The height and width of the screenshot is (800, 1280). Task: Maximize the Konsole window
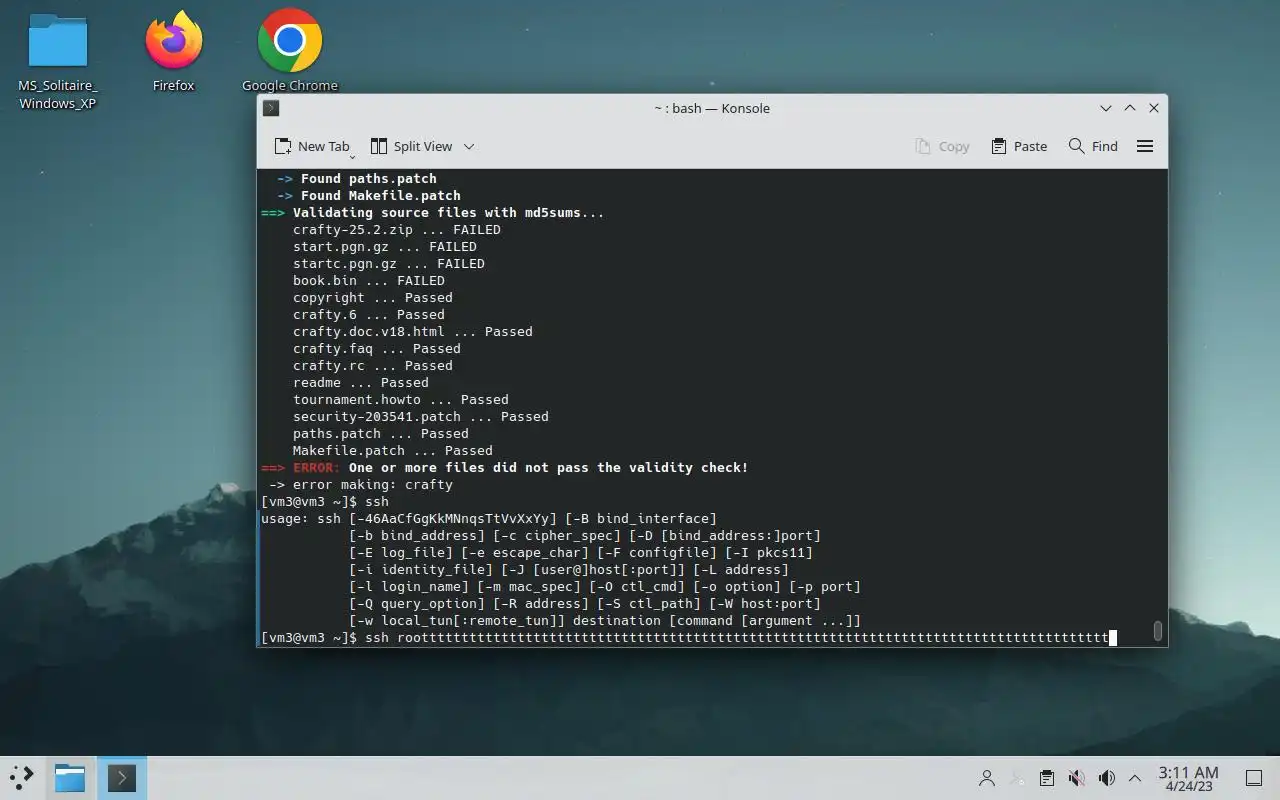point(1130,108)
